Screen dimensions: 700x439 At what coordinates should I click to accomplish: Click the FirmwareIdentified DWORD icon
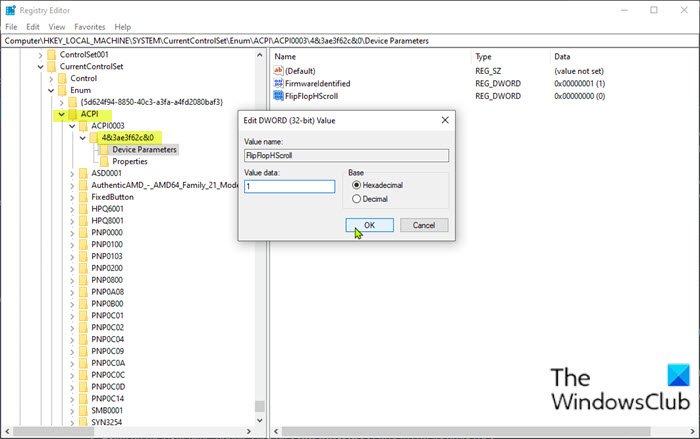pos(278,83)
